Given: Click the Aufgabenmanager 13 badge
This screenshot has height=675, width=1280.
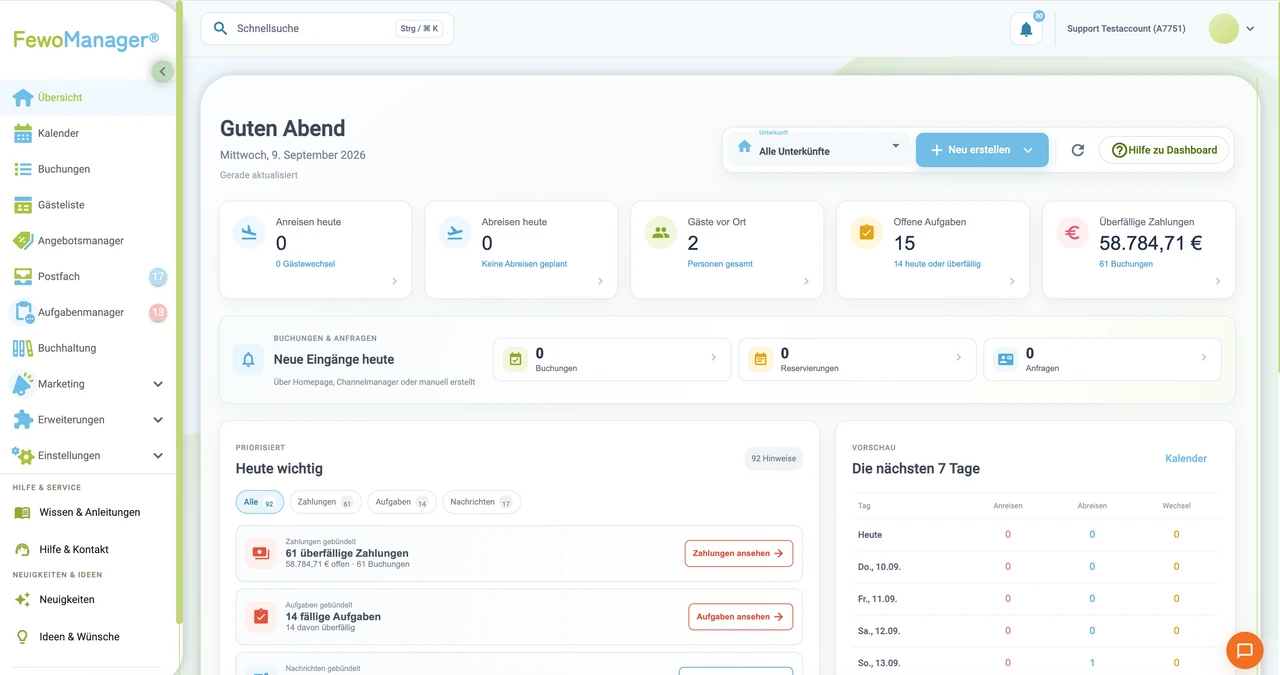Looking at the screenshot, I should pos(158,313).
